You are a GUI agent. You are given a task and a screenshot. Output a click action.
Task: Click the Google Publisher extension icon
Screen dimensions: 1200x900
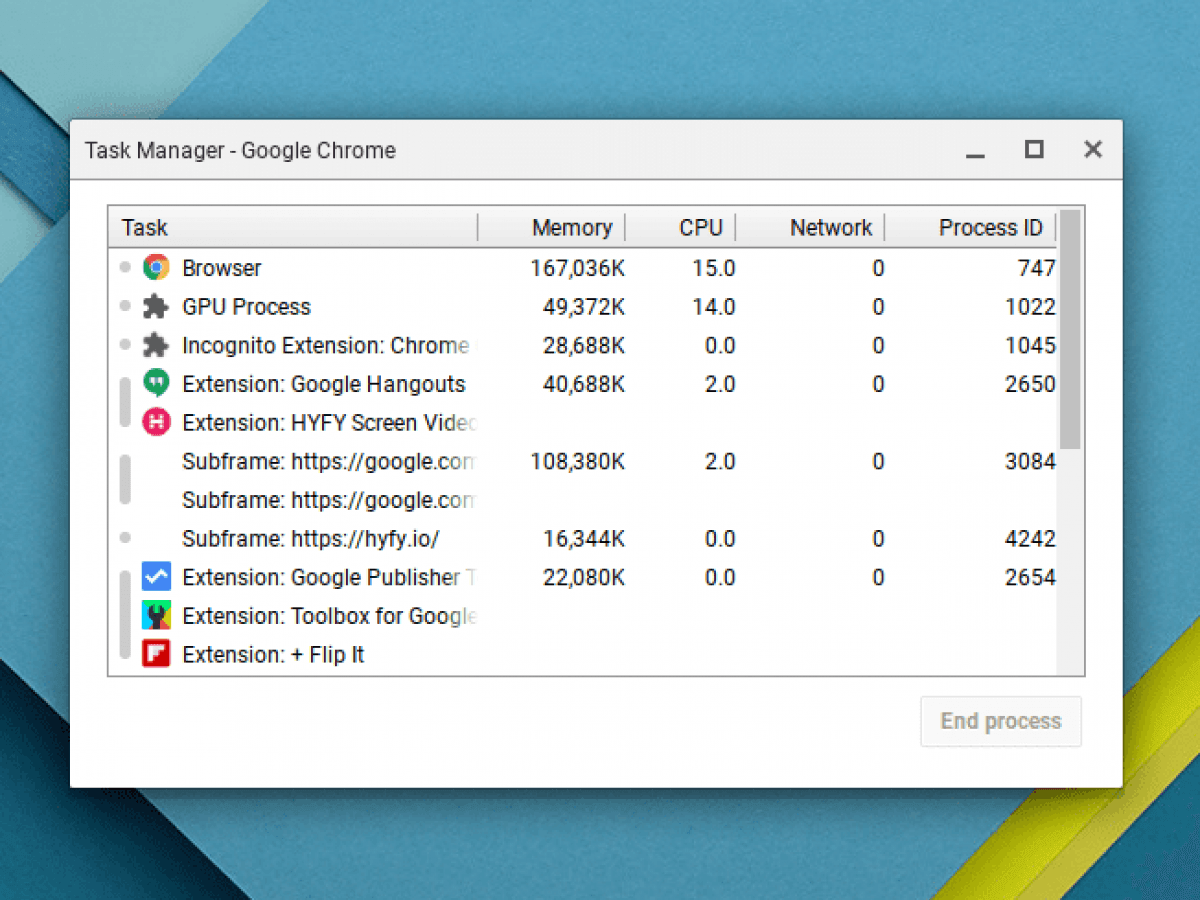(156, 577)
